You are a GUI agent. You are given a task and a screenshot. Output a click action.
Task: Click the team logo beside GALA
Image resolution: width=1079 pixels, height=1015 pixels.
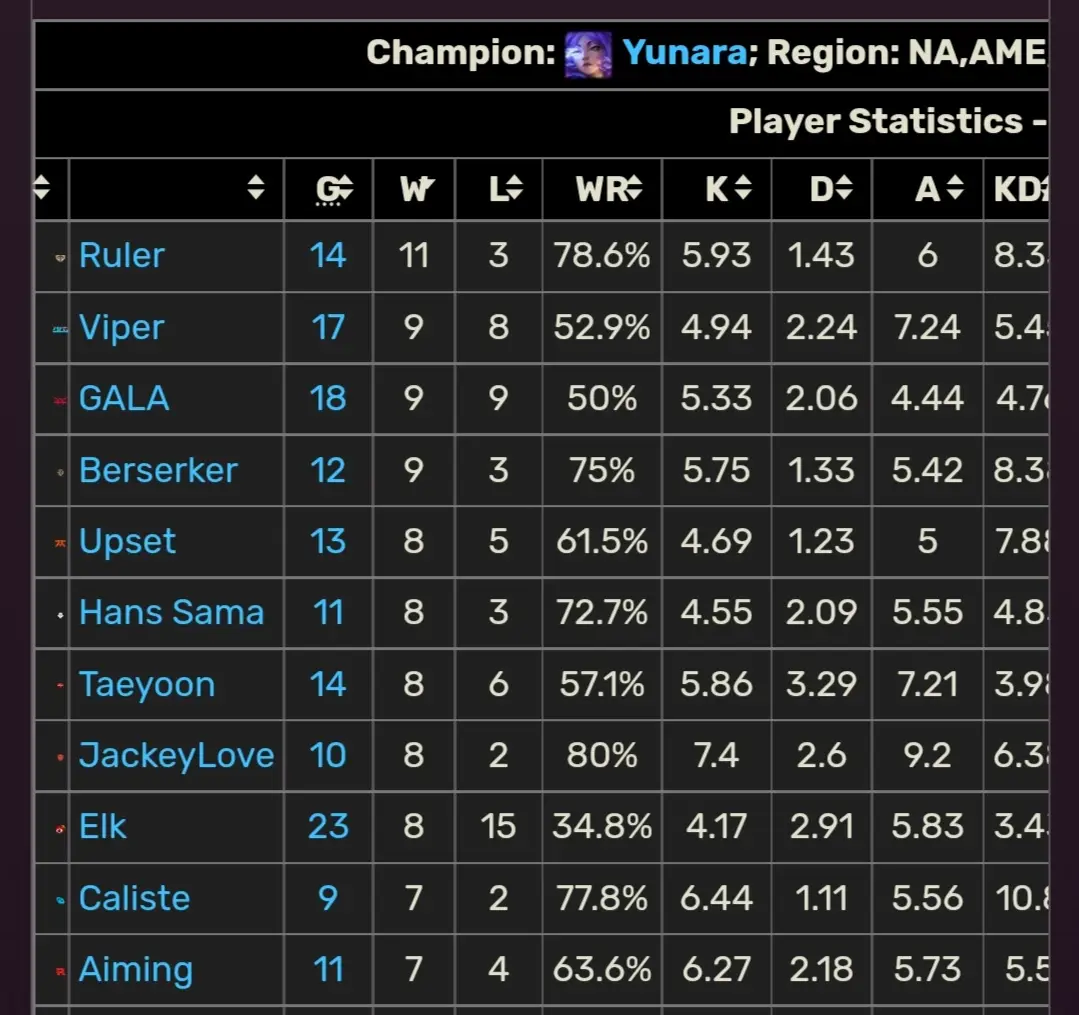click(x=61, y=400)
